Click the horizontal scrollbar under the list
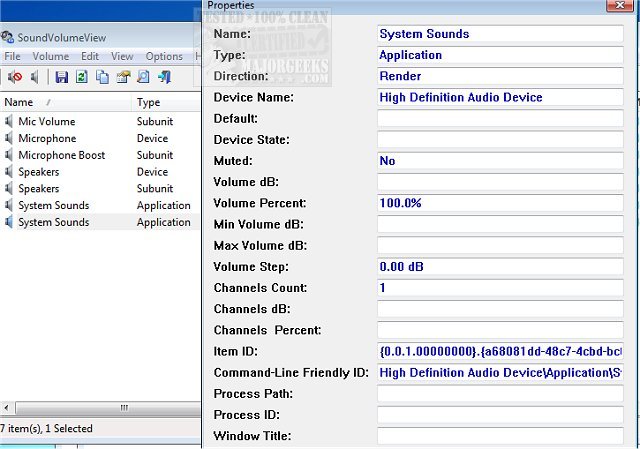The image size is (640, 449). point(124,407)
